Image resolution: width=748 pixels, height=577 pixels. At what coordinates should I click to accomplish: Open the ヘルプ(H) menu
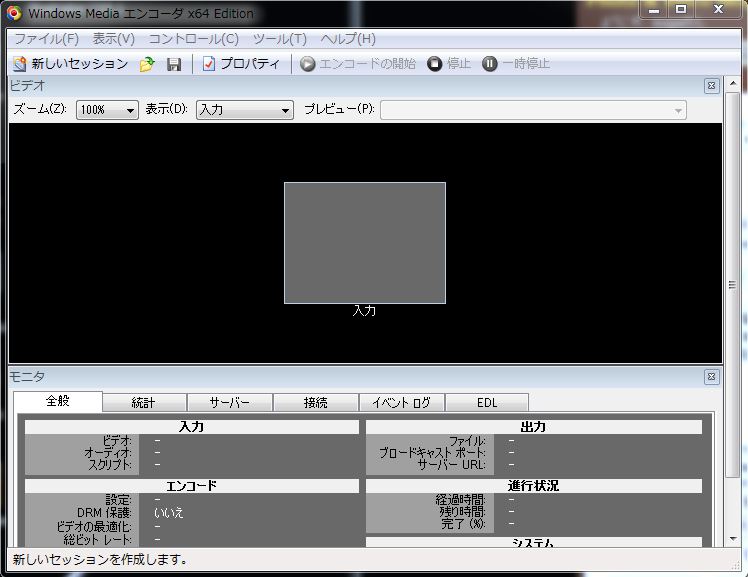point(348,39)
